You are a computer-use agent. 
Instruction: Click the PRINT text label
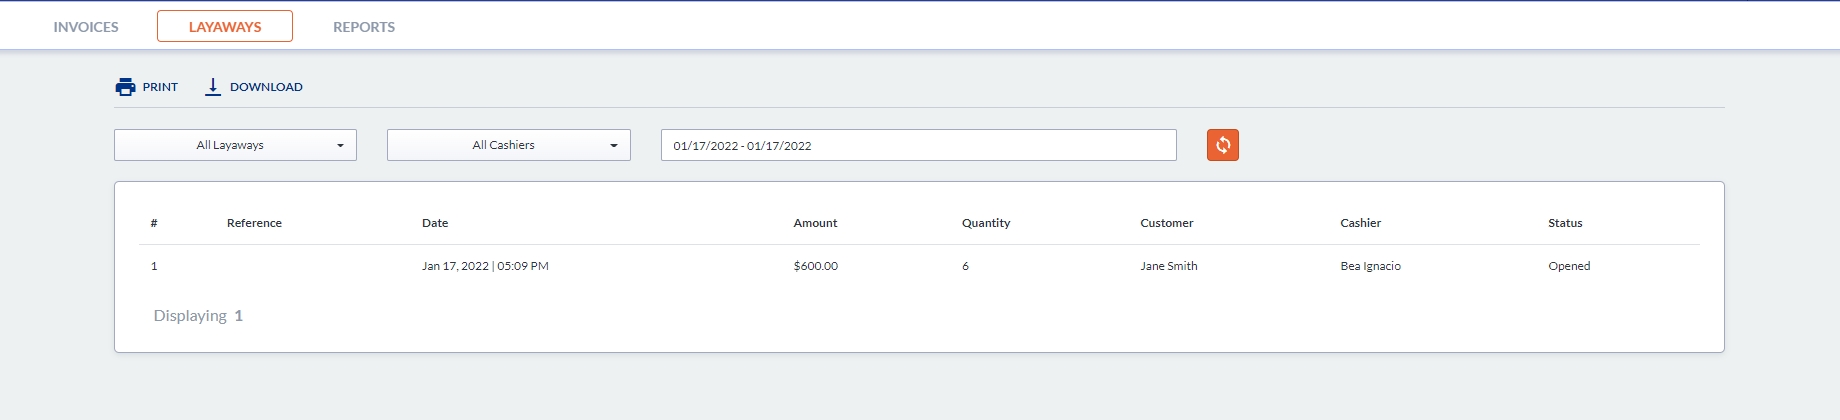160,87
